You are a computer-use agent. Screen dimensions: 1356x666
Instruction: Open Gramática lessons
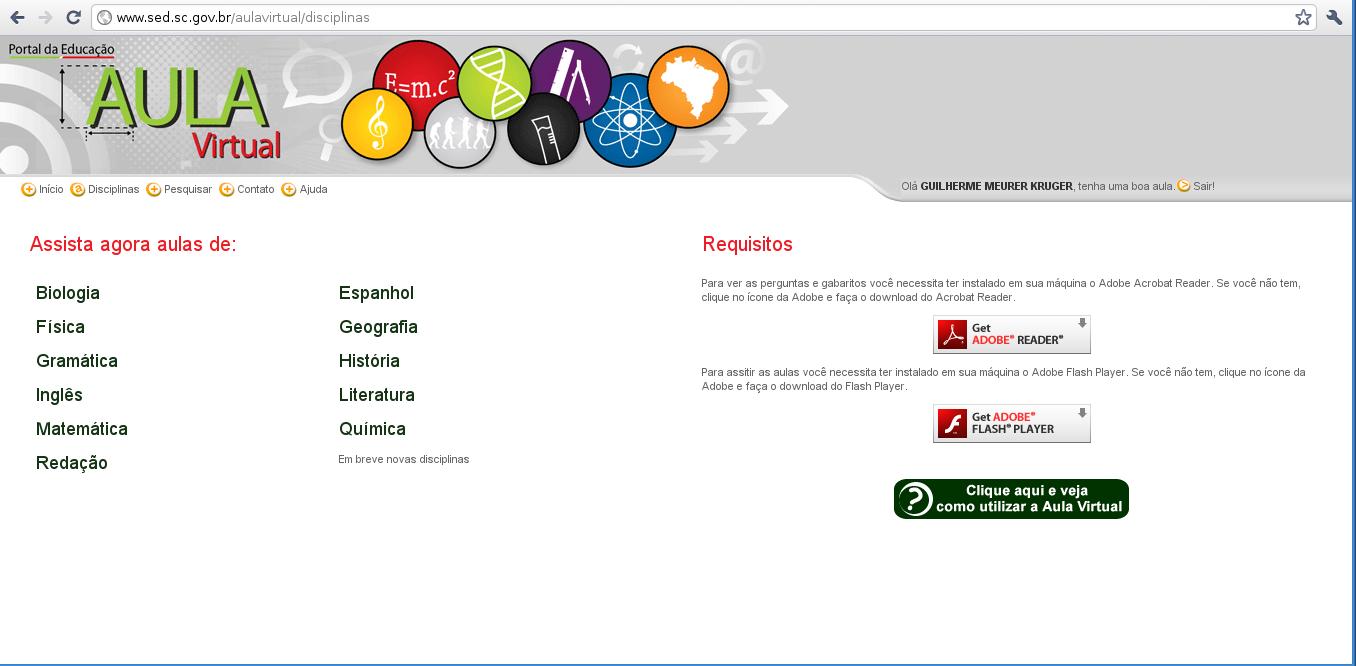77,361
